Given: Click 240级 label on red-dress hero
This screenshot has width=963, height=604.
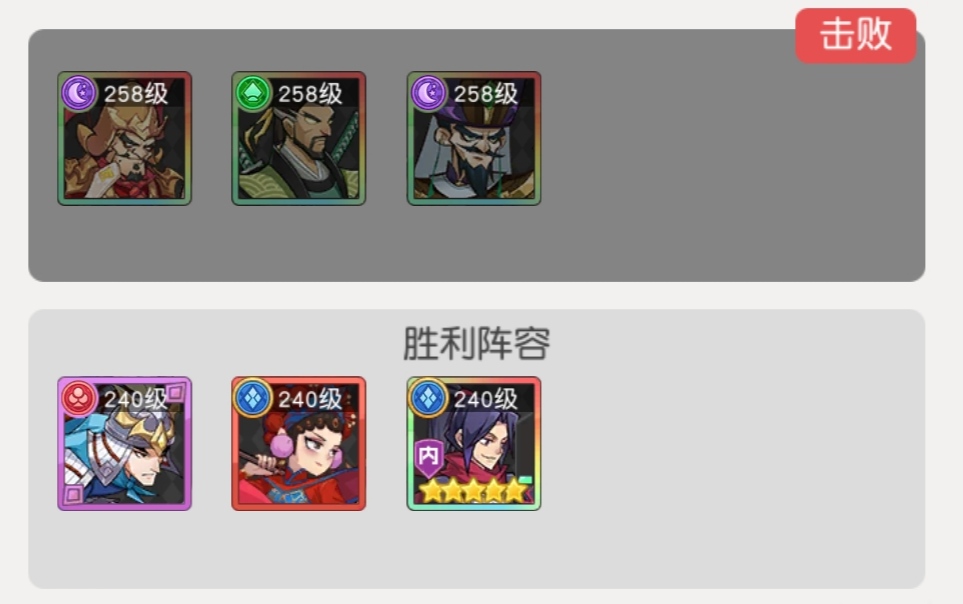Looking at the screenshot, I should (x=310, y=399).
